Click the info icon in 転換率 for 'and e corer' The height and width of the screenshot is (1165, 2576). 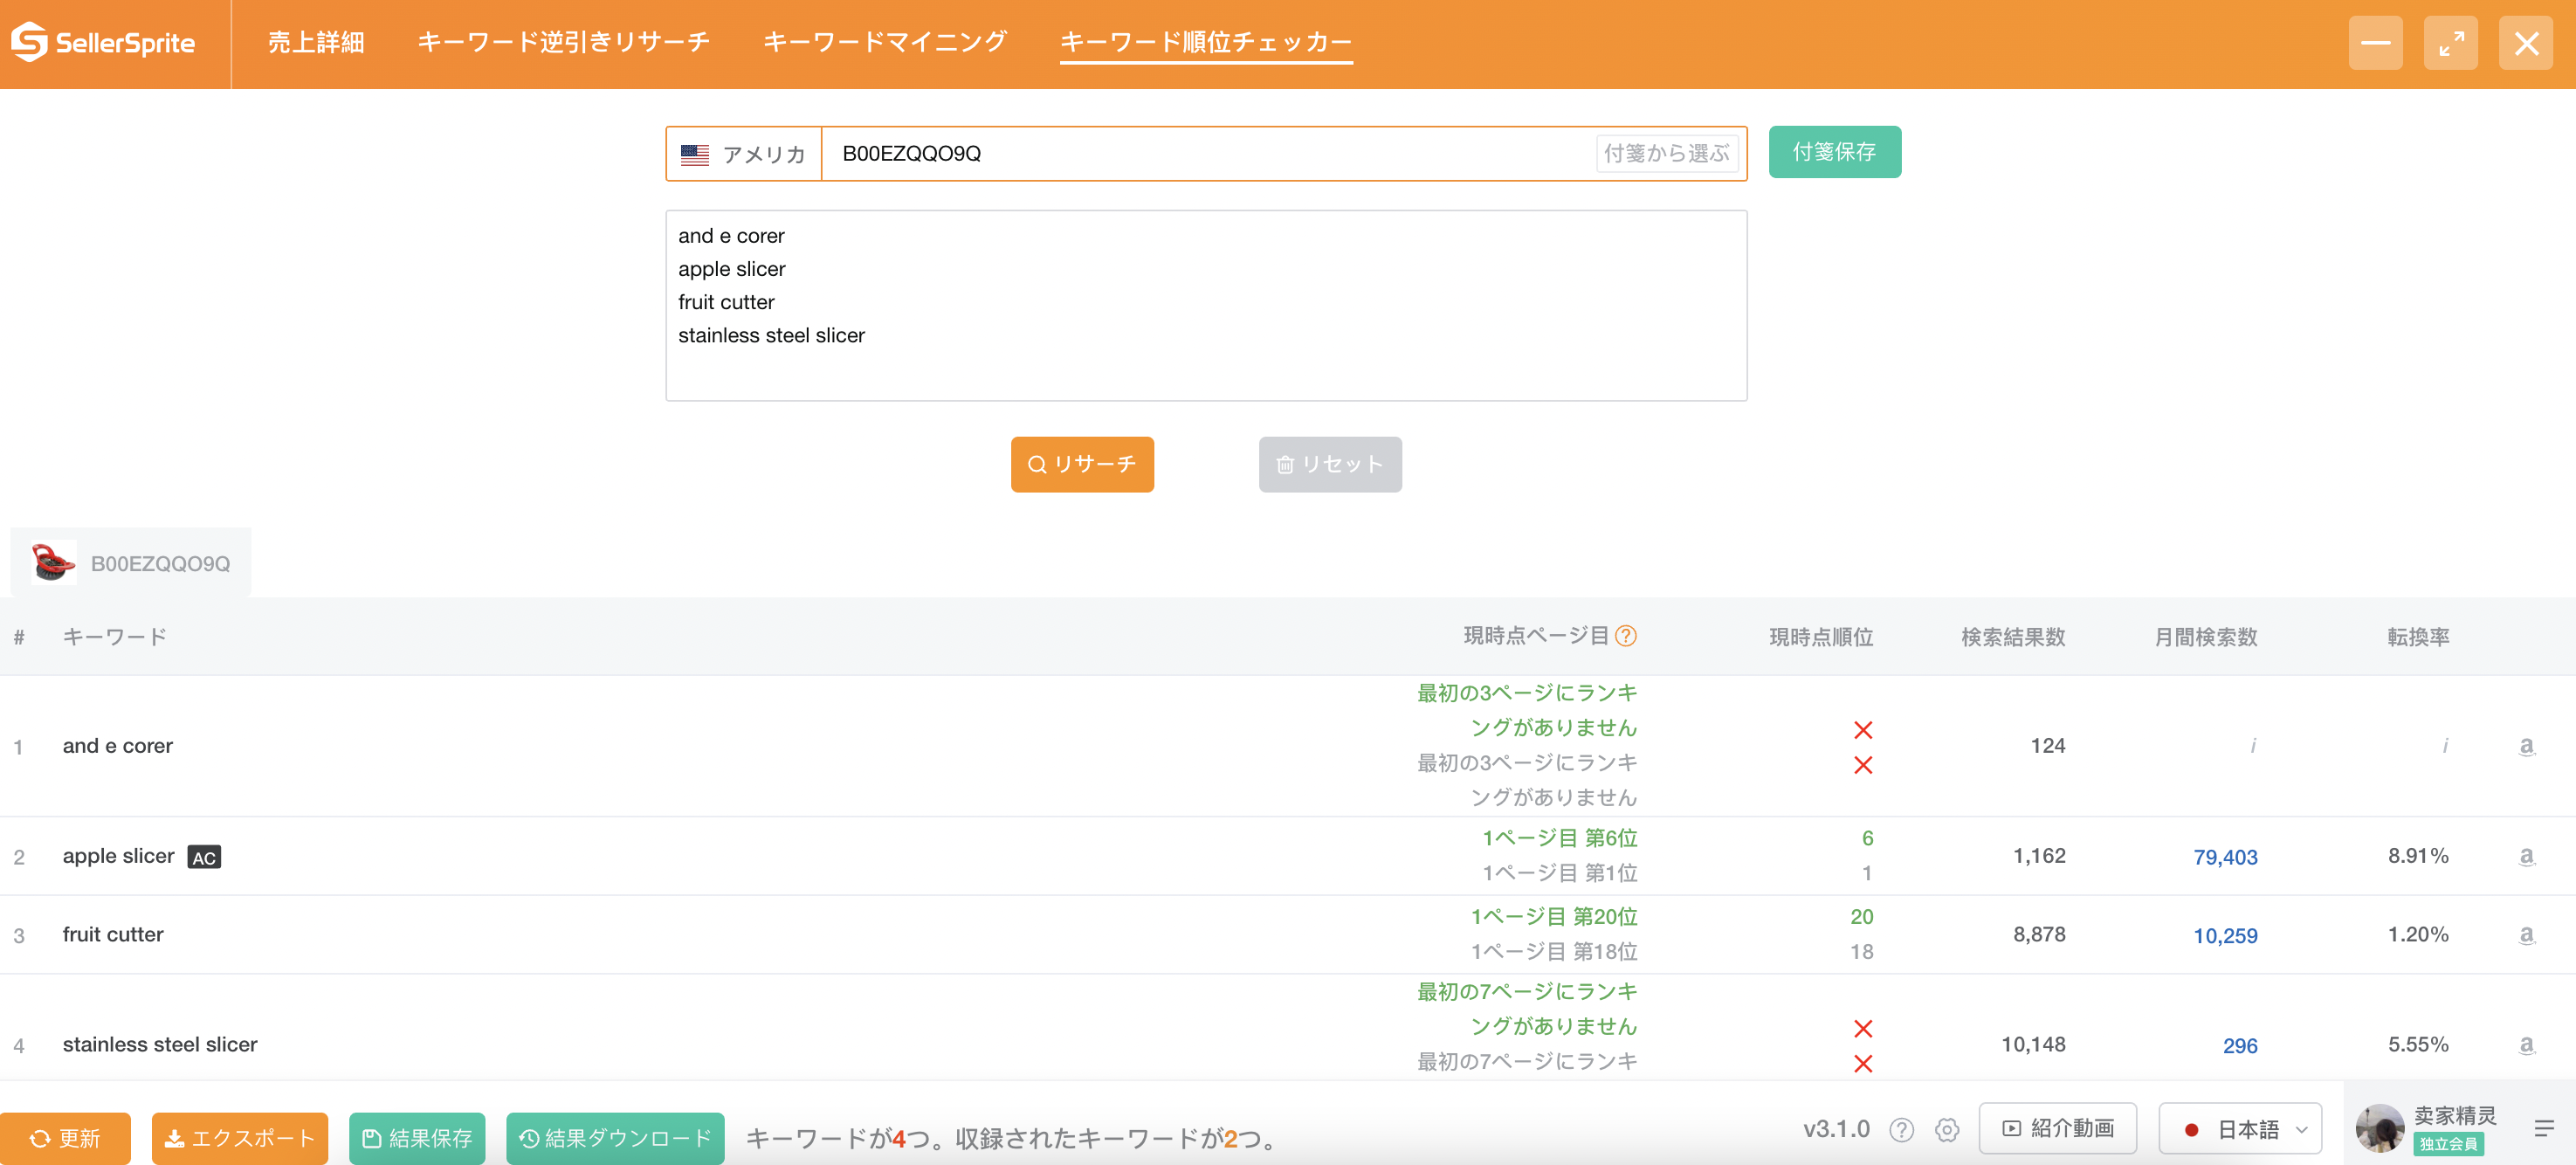2445,746
